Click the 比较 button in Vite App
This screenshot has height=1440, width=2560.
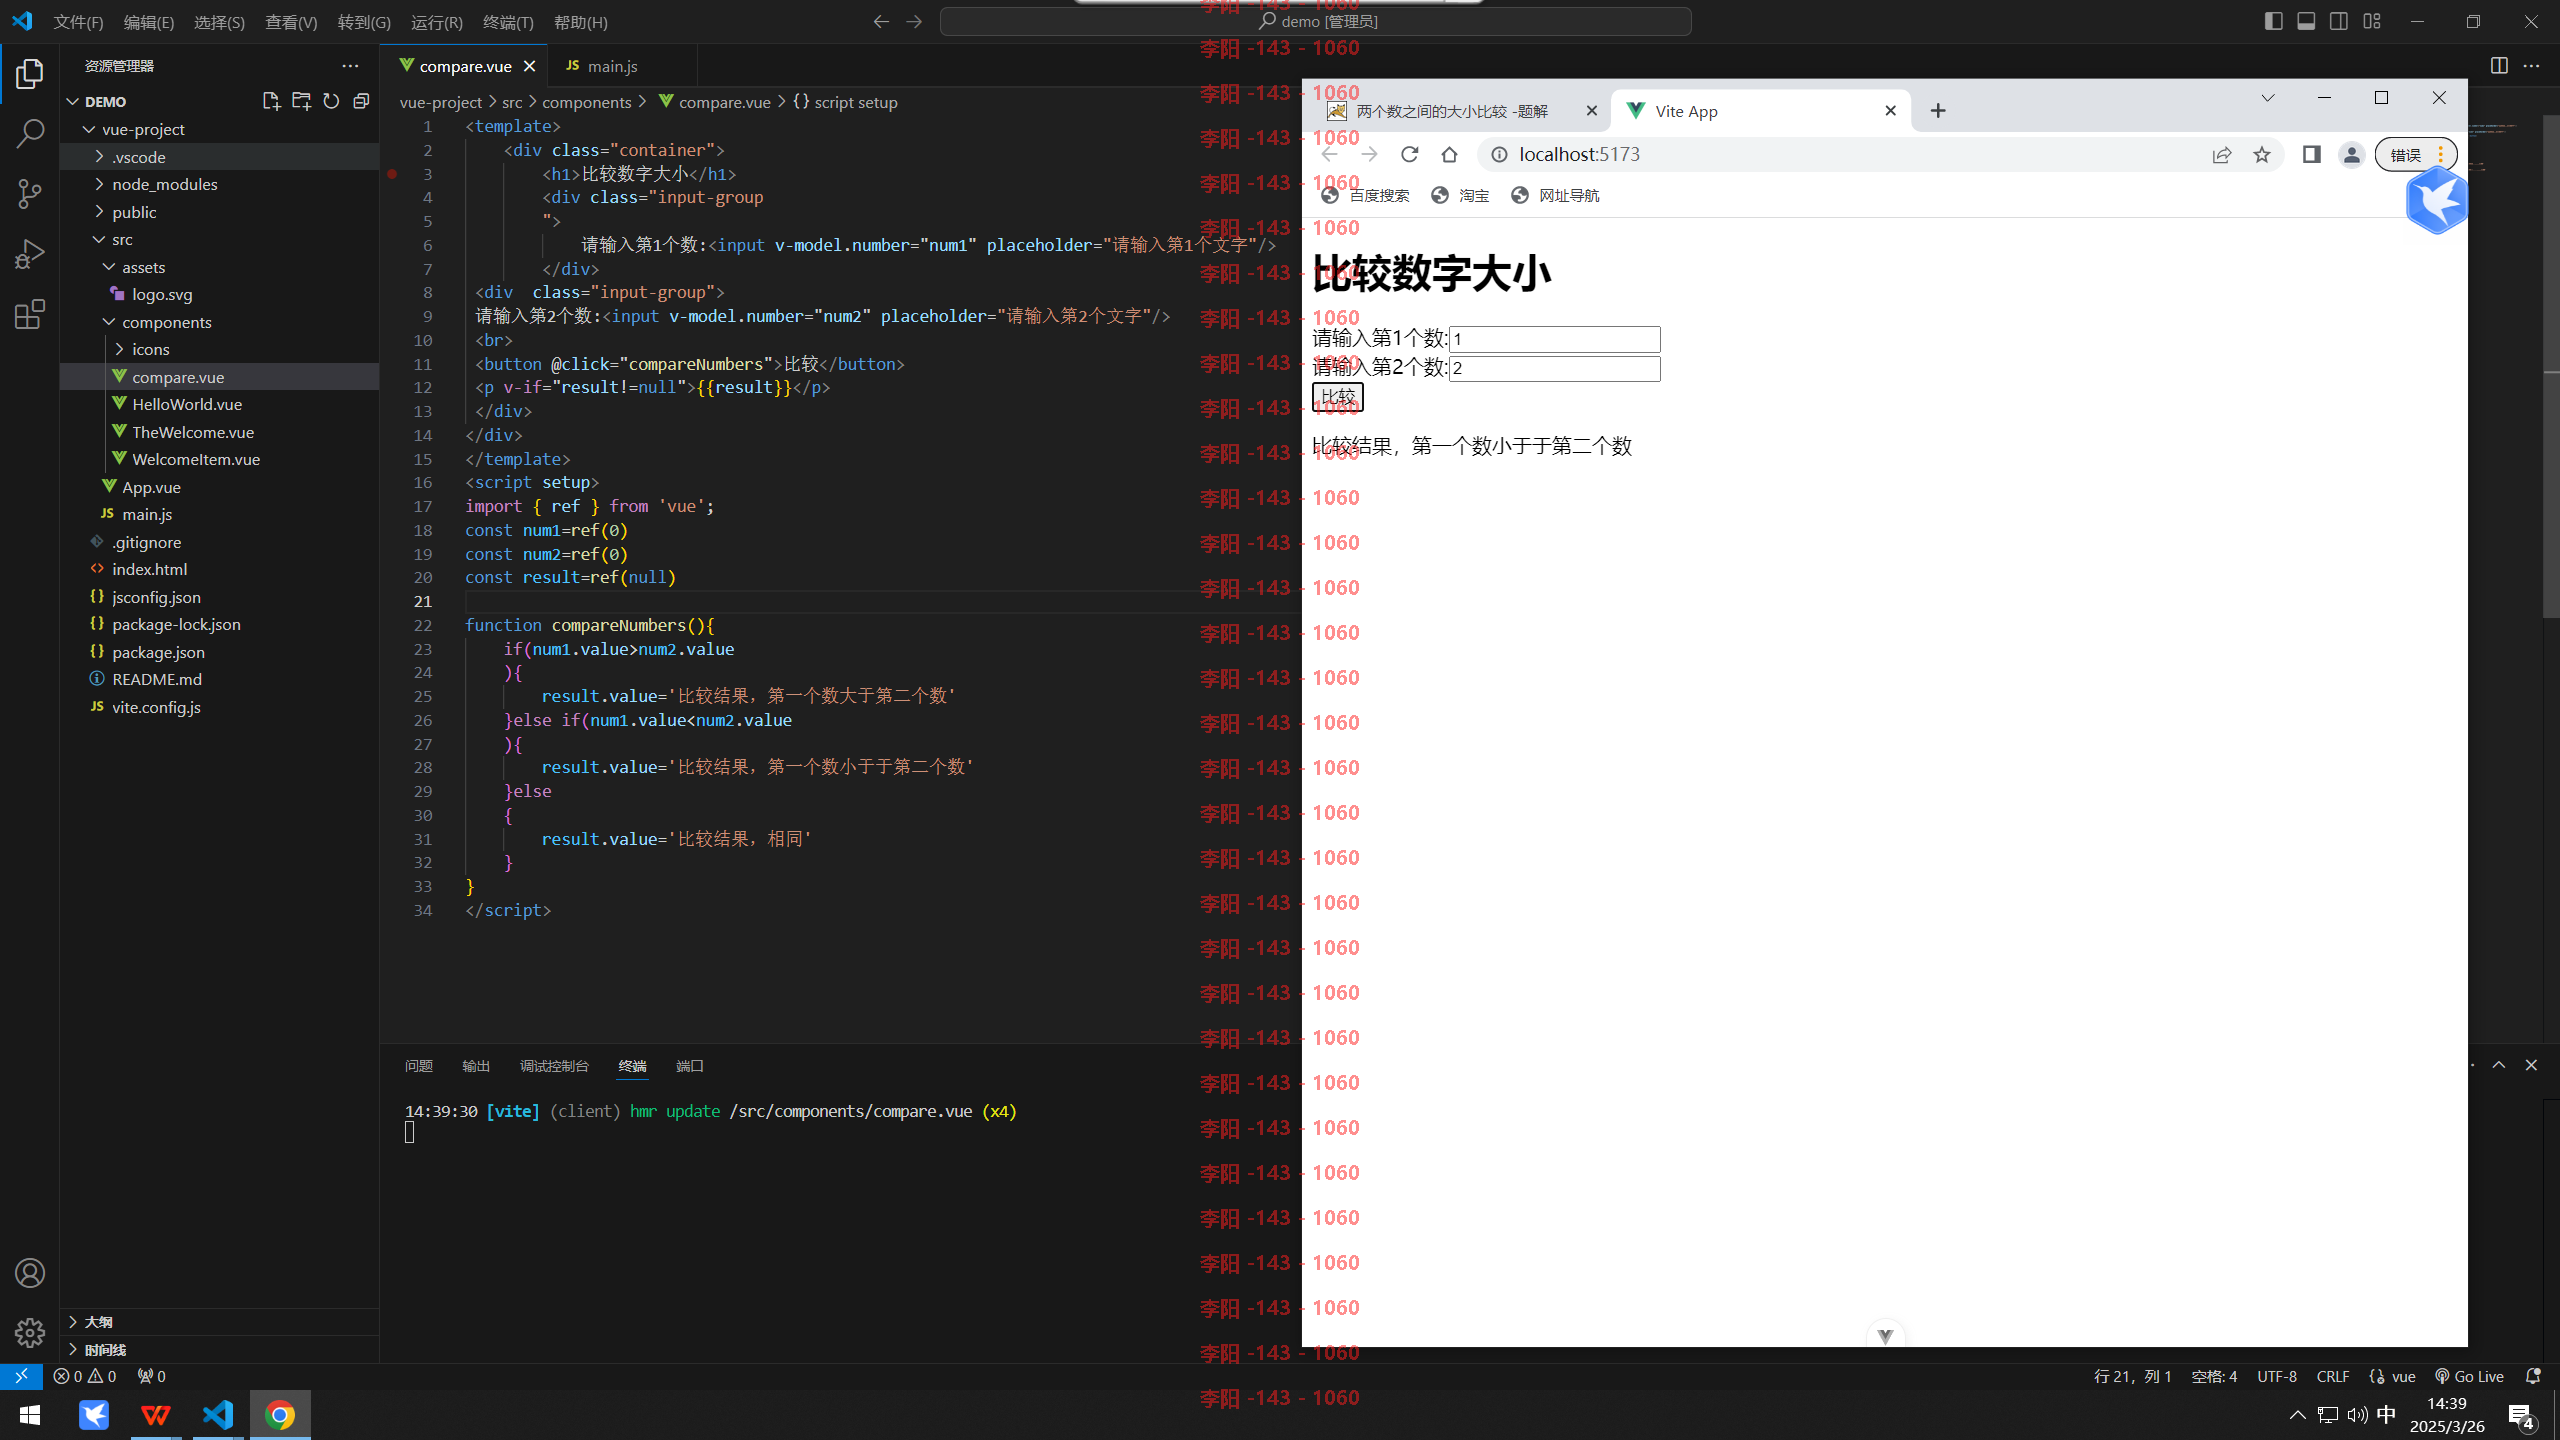click(1337, 397)
